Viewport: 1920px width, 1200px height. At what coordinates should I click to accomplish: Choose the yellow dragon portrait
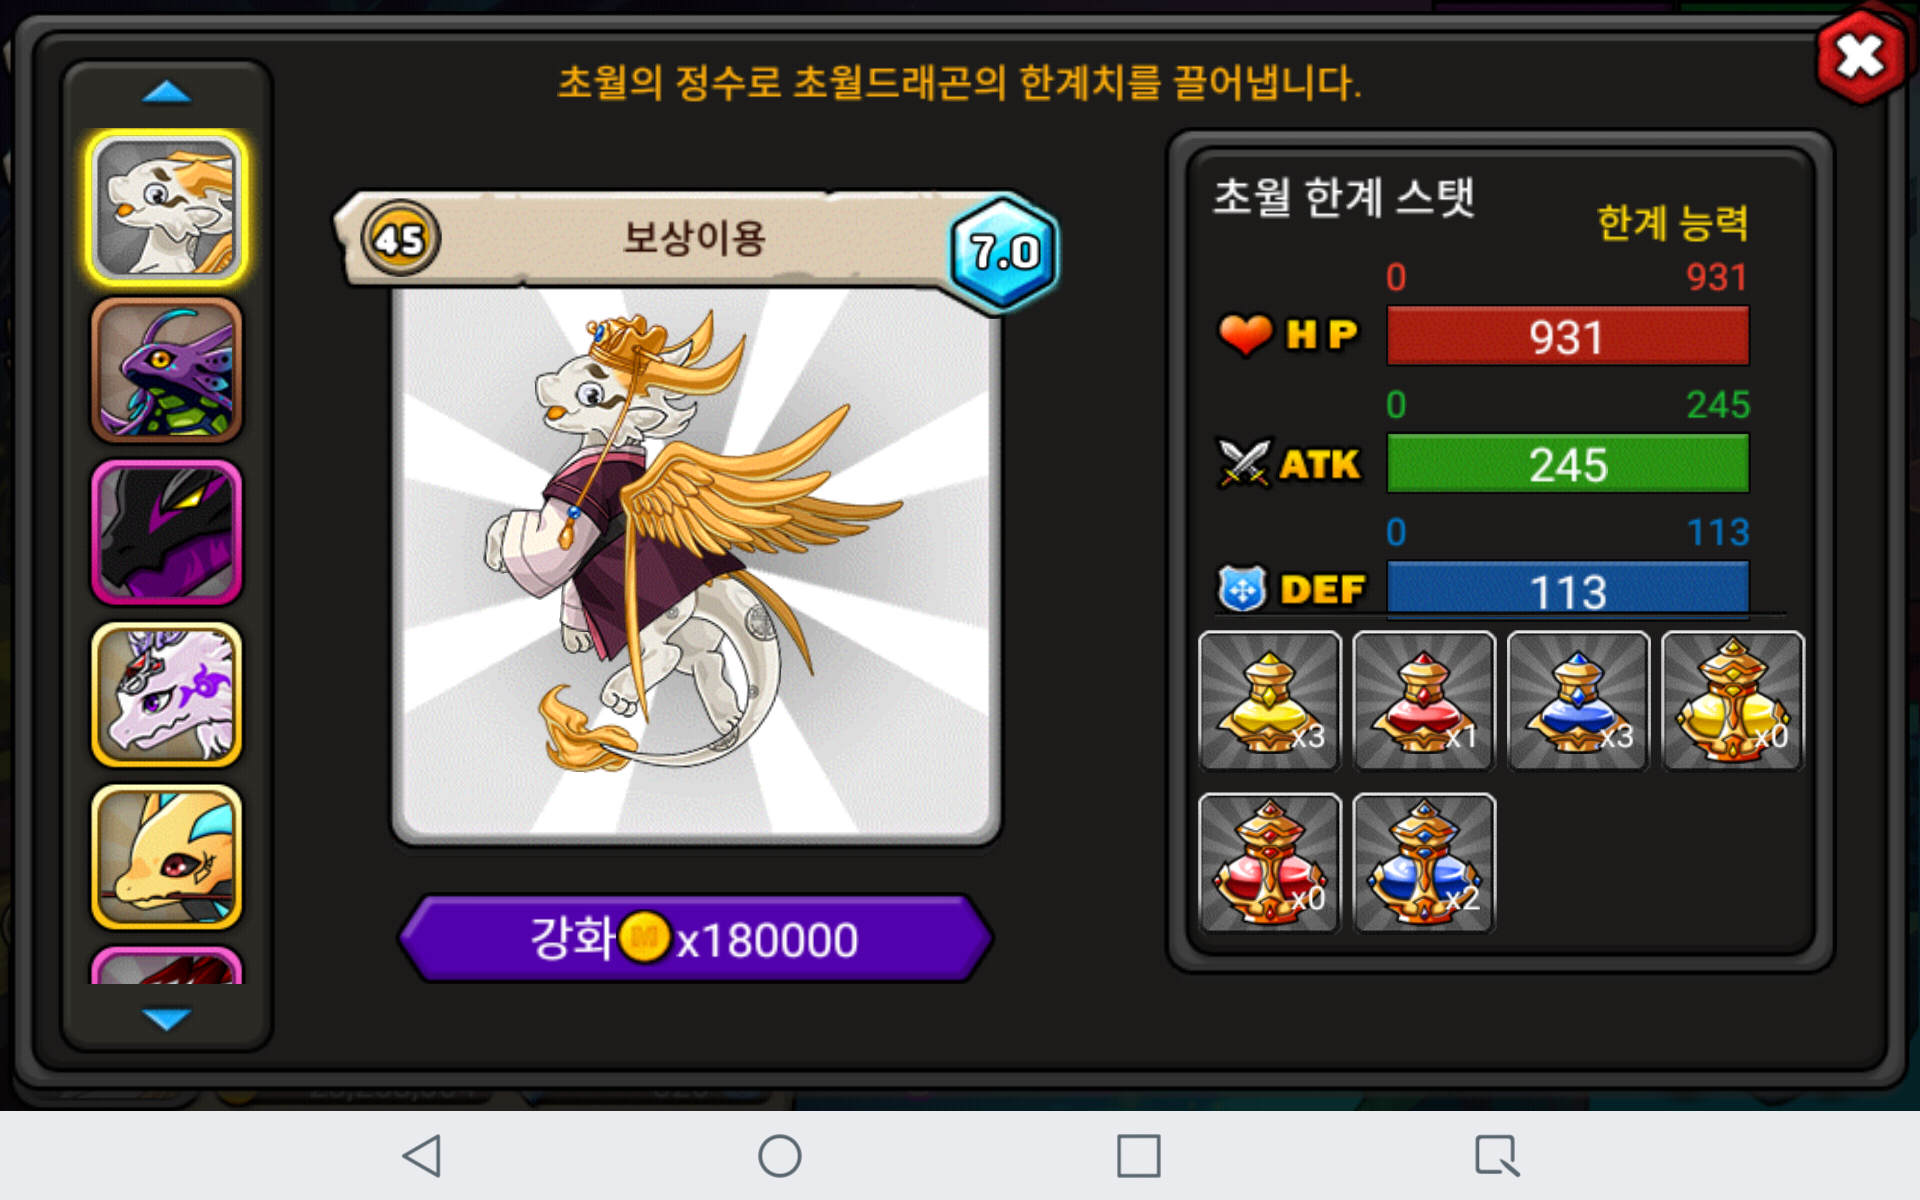pos(167,857)
